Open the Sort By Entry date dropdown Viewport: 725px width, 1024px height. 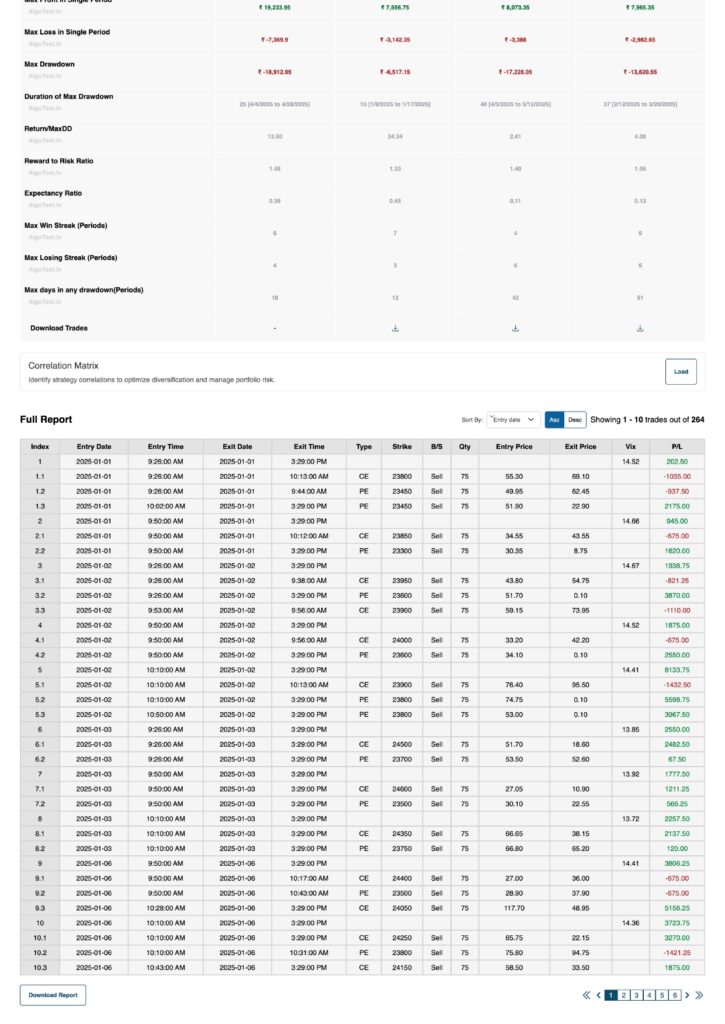[x=513, y=420]
